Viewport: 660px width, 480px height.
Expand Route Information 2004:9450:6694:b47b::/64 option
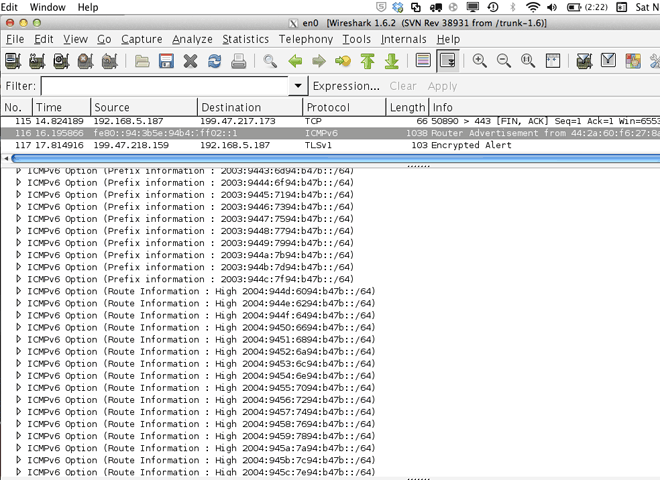[x=19, y=327]
